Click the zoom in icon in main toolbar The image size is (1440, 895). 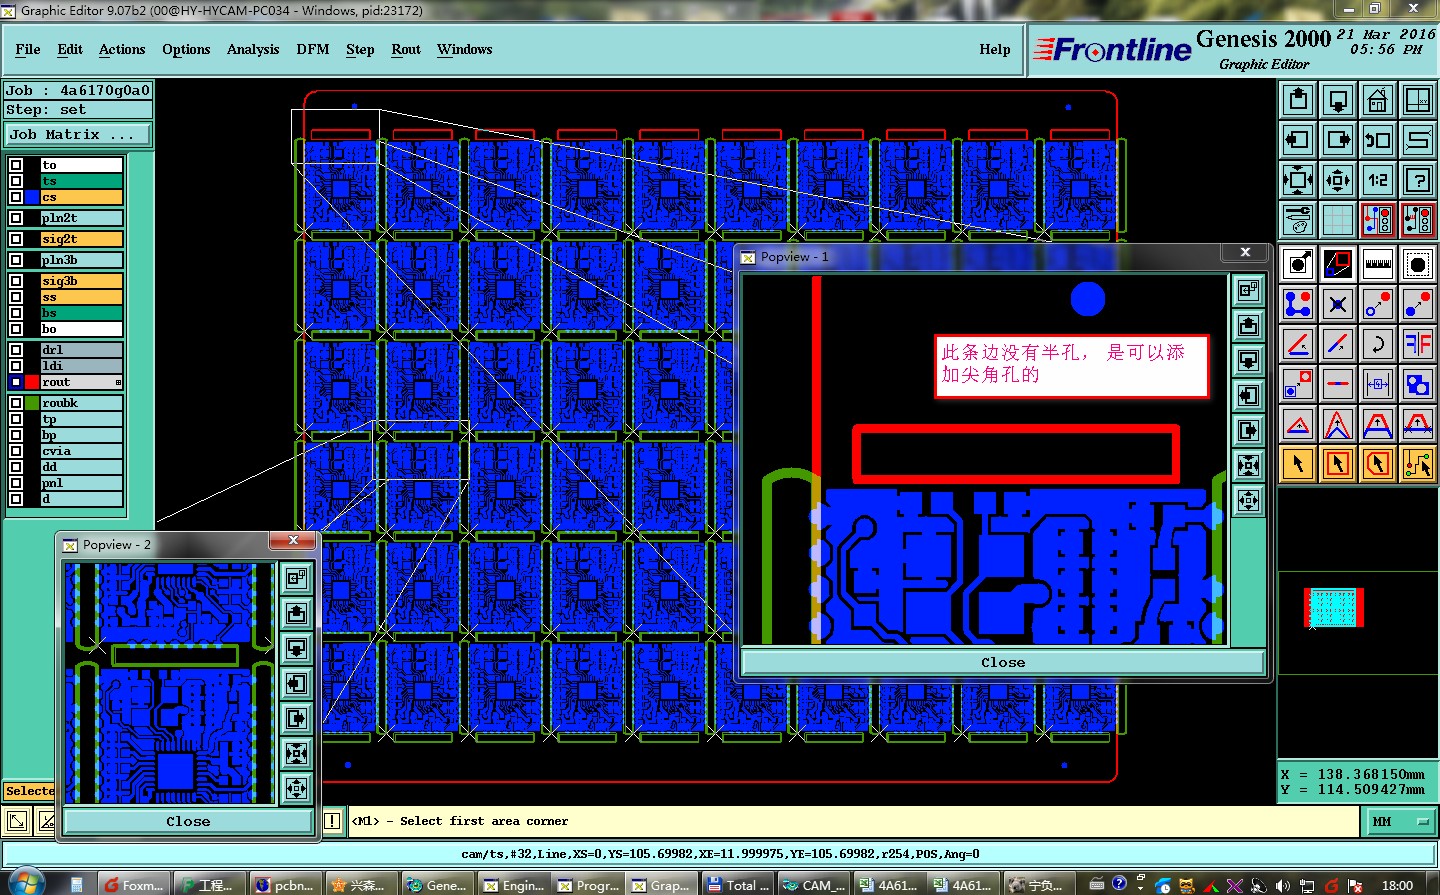[x=1298, y=180]
